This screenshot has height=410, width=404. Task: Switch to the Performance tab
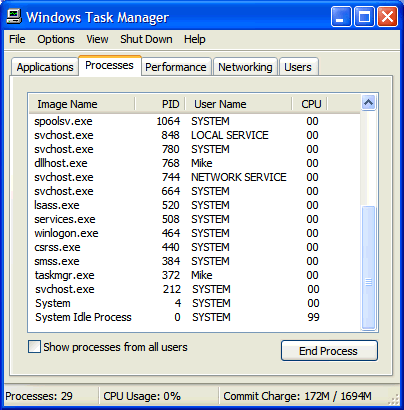point(176,67)
